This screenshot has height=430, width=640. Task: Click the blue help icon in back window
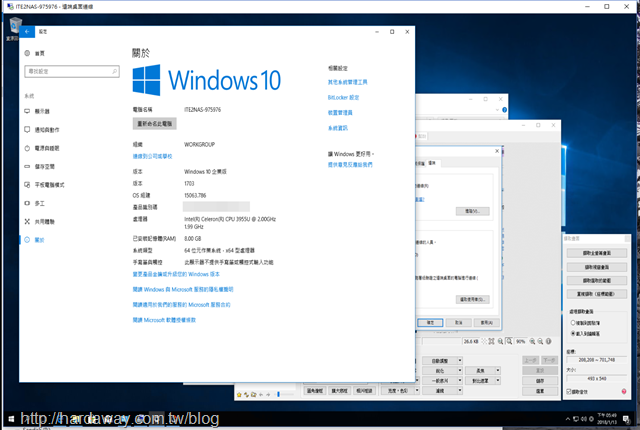tap(504, 110)
